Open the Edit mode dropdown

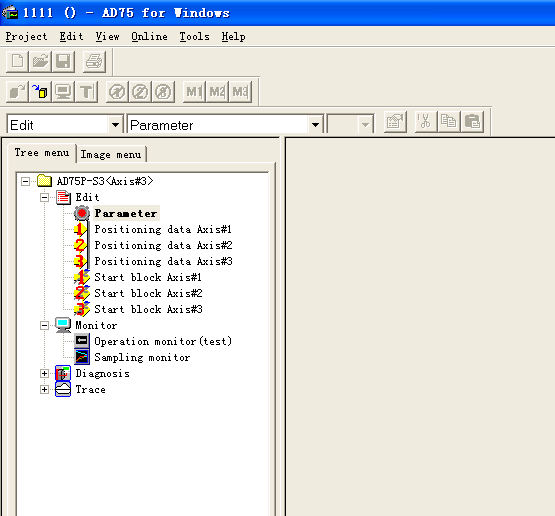[115, 125]
